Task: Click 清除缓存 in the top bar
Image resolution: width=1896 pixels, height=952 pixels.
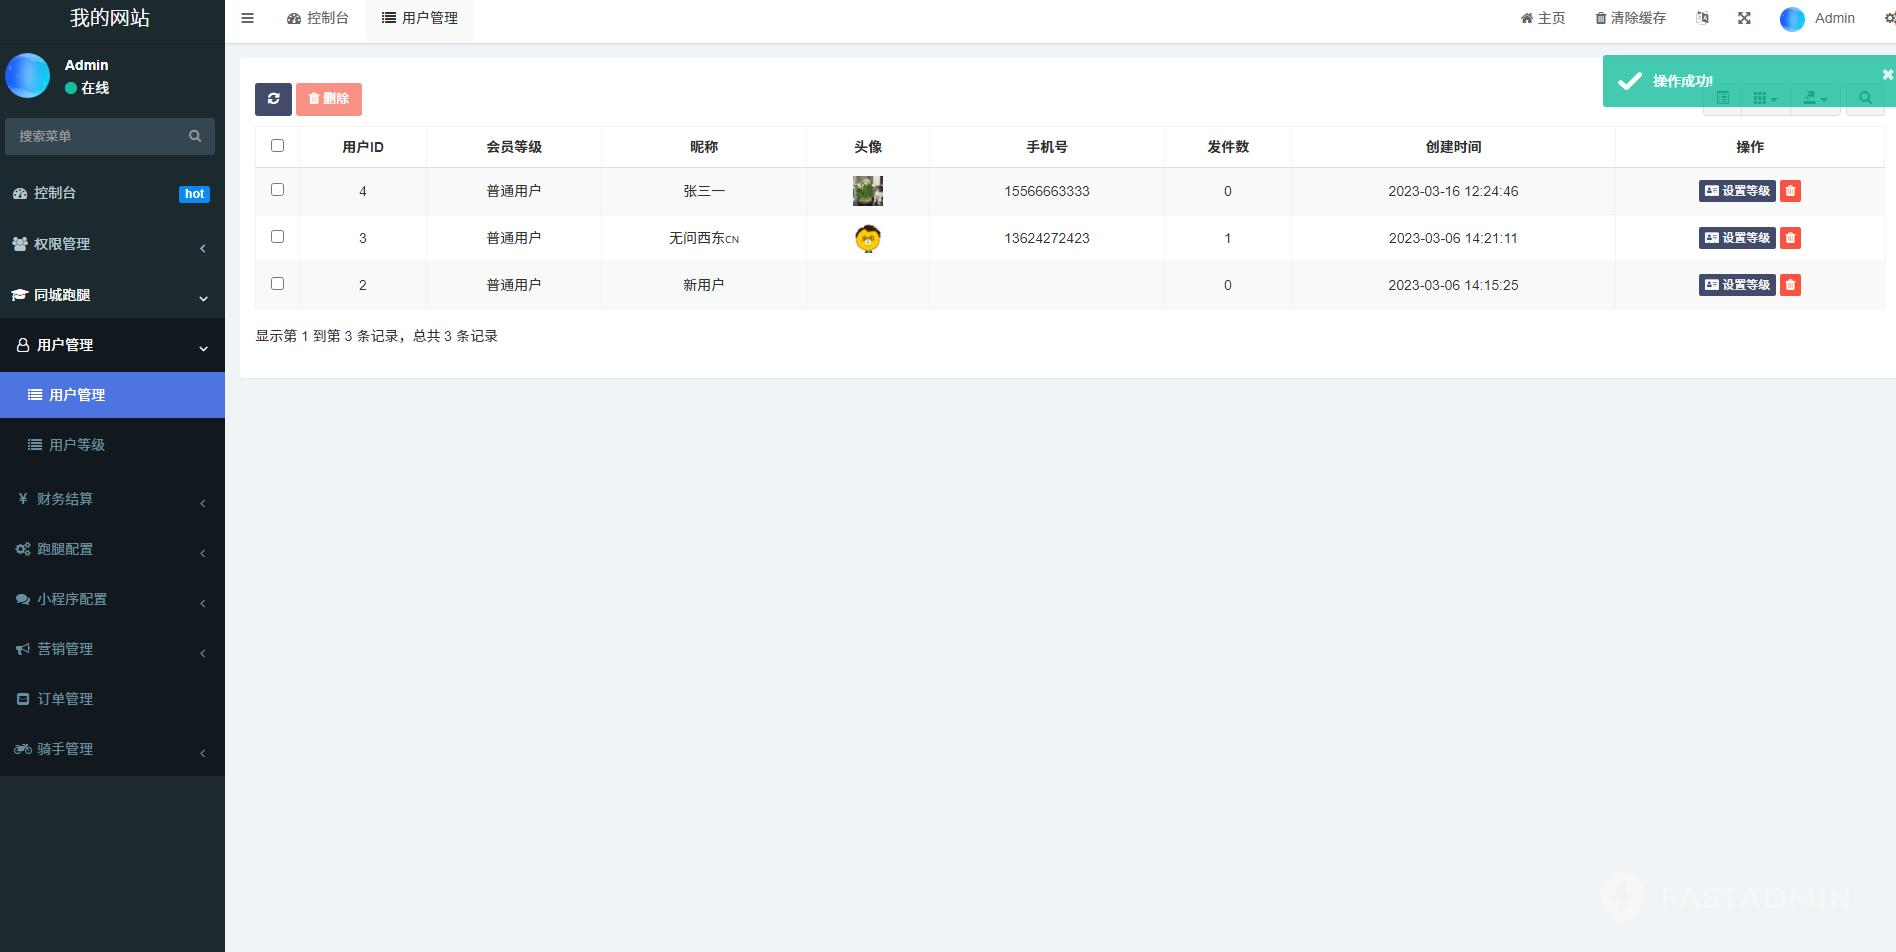Action: coord(1630,18)
